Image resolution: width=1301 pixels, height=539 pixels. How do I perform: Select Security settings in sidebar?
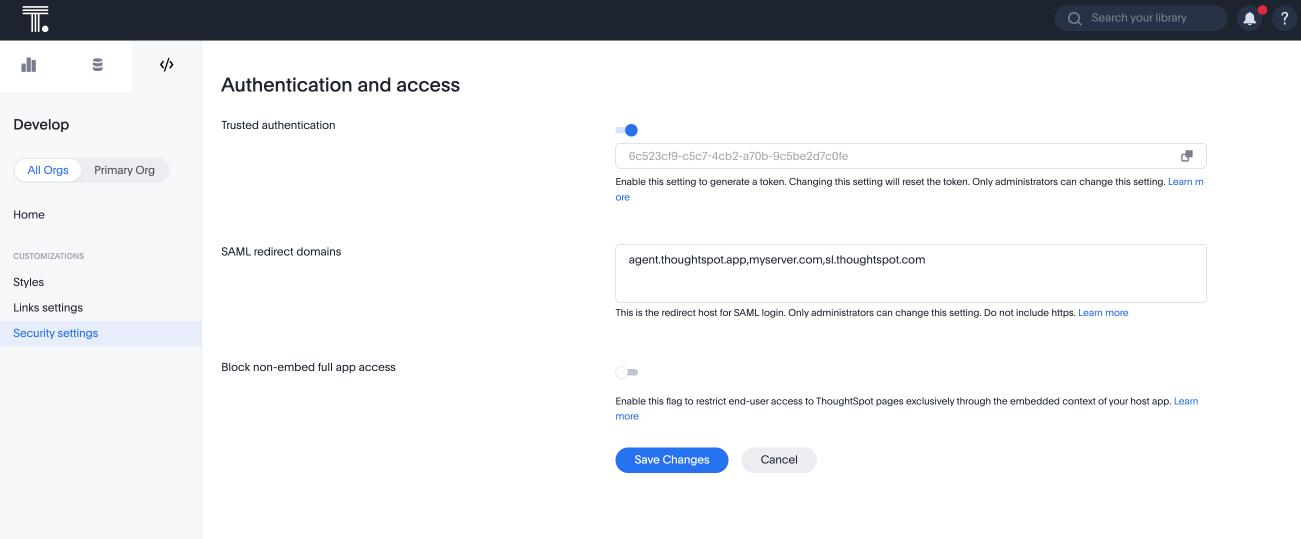[x=56, y=333]
